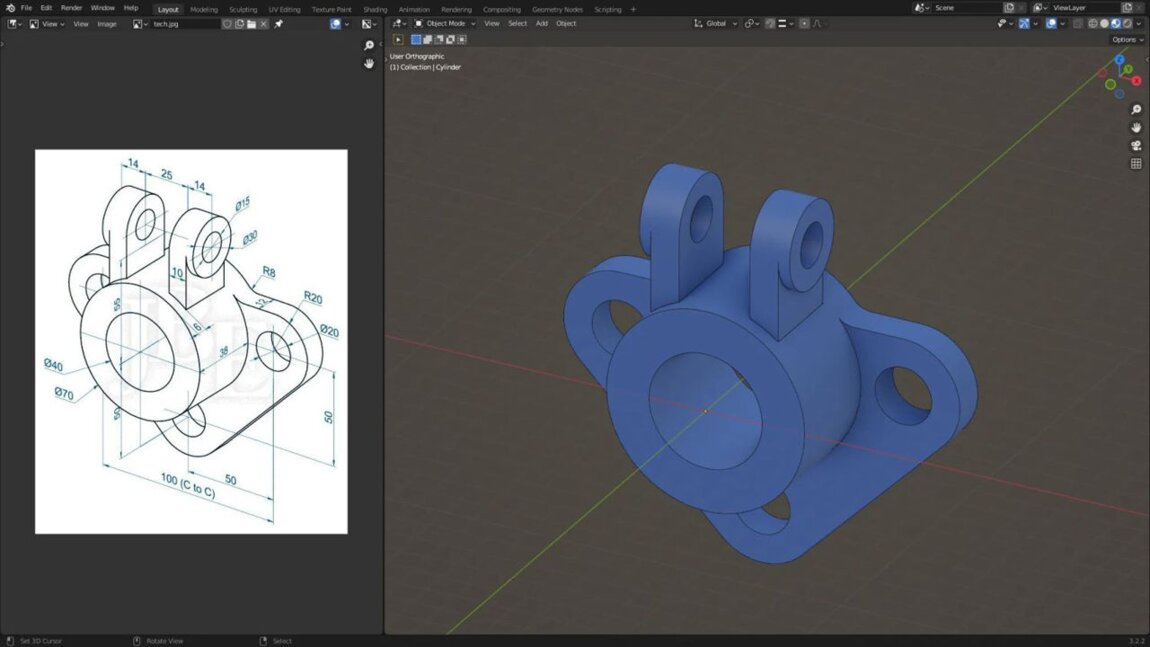Click the pin icon next to tech.jpg
1150x647 pixels.
tap(279, 24)
